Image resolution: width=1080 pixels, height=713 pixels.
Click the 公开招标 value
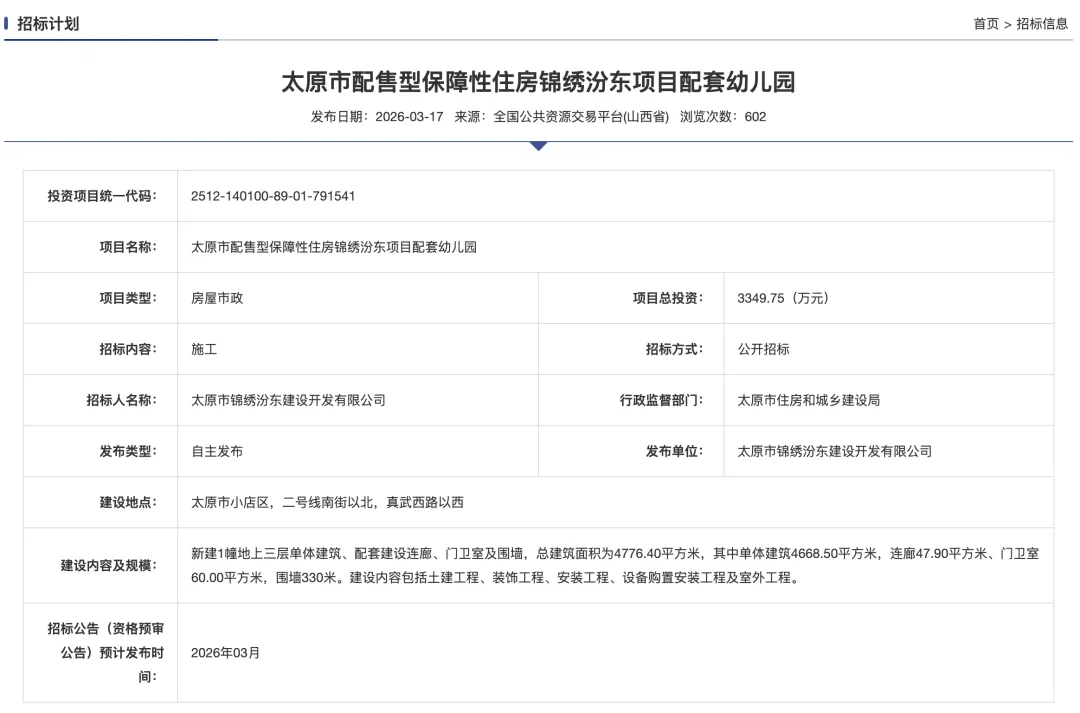(x=763, y=349)
